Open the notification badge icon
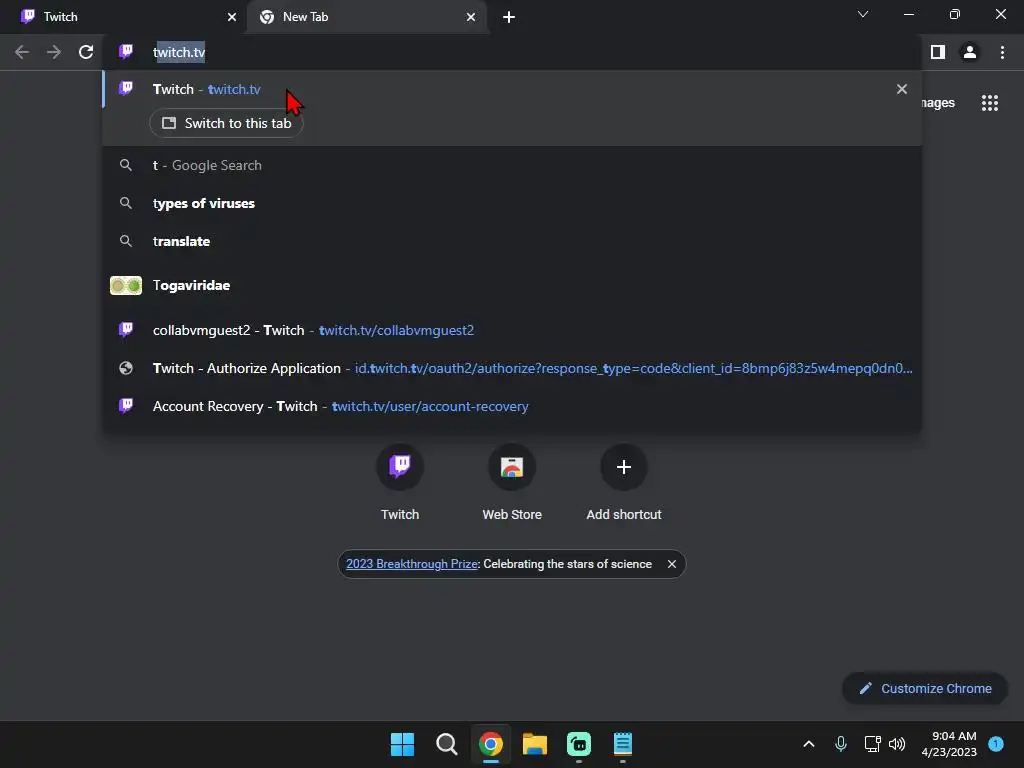The width and height of the screenshot is (1024, 768). [996, 744]
